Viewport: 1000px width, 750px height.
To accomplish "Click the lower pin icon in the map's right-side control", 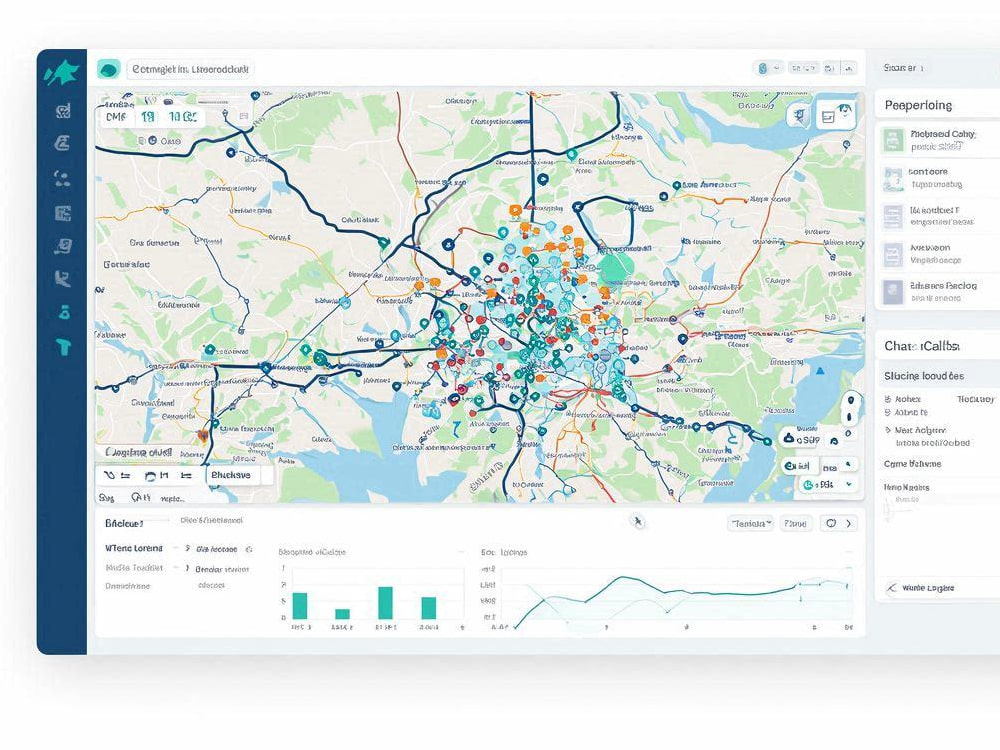I will point(849,417).
